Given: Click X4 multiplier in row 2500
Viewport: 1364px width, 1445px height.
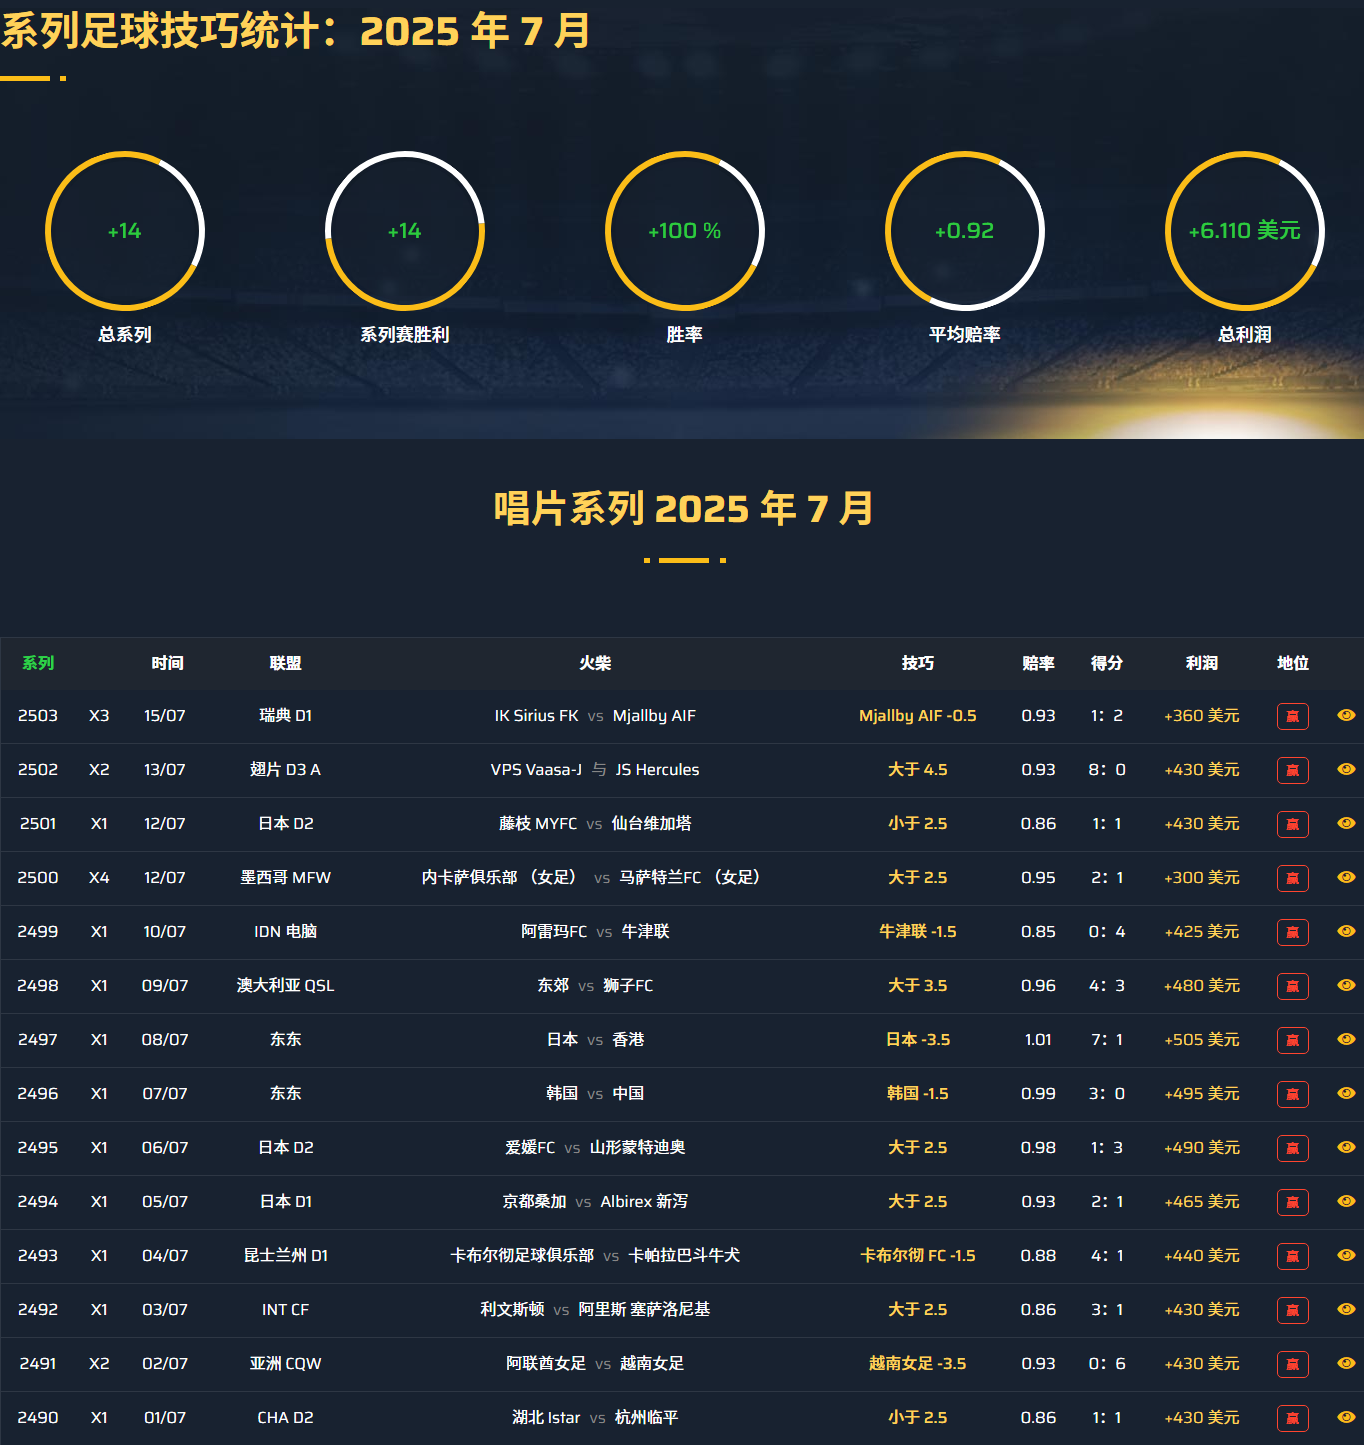Looking at the screenshot, I should [x=99, y=878].
